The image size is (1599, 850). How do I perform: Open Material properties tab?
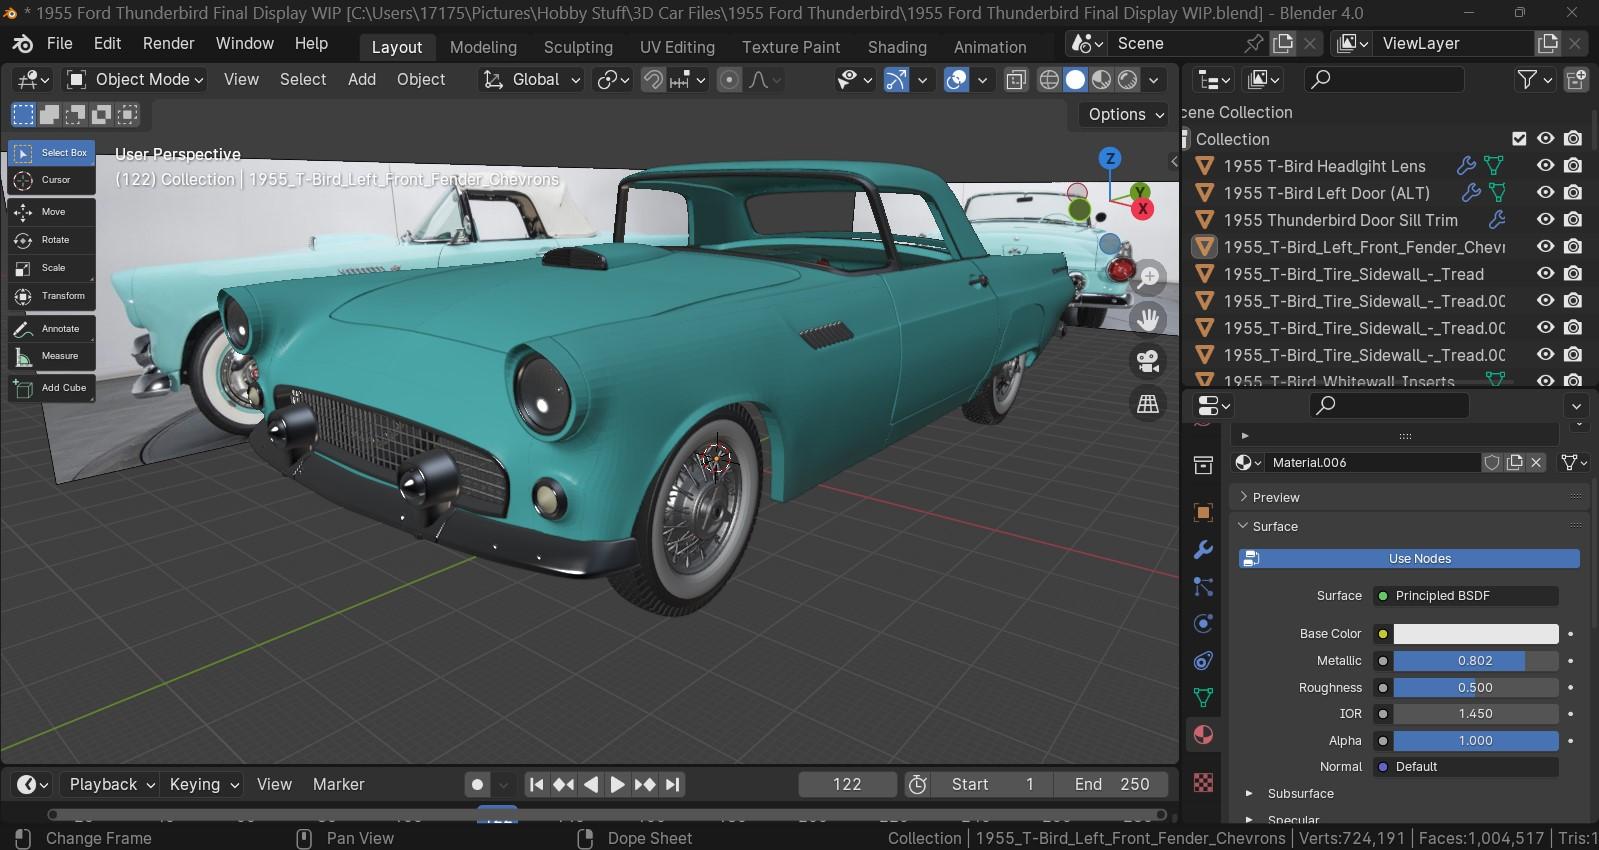click(x=1204, y=735)
